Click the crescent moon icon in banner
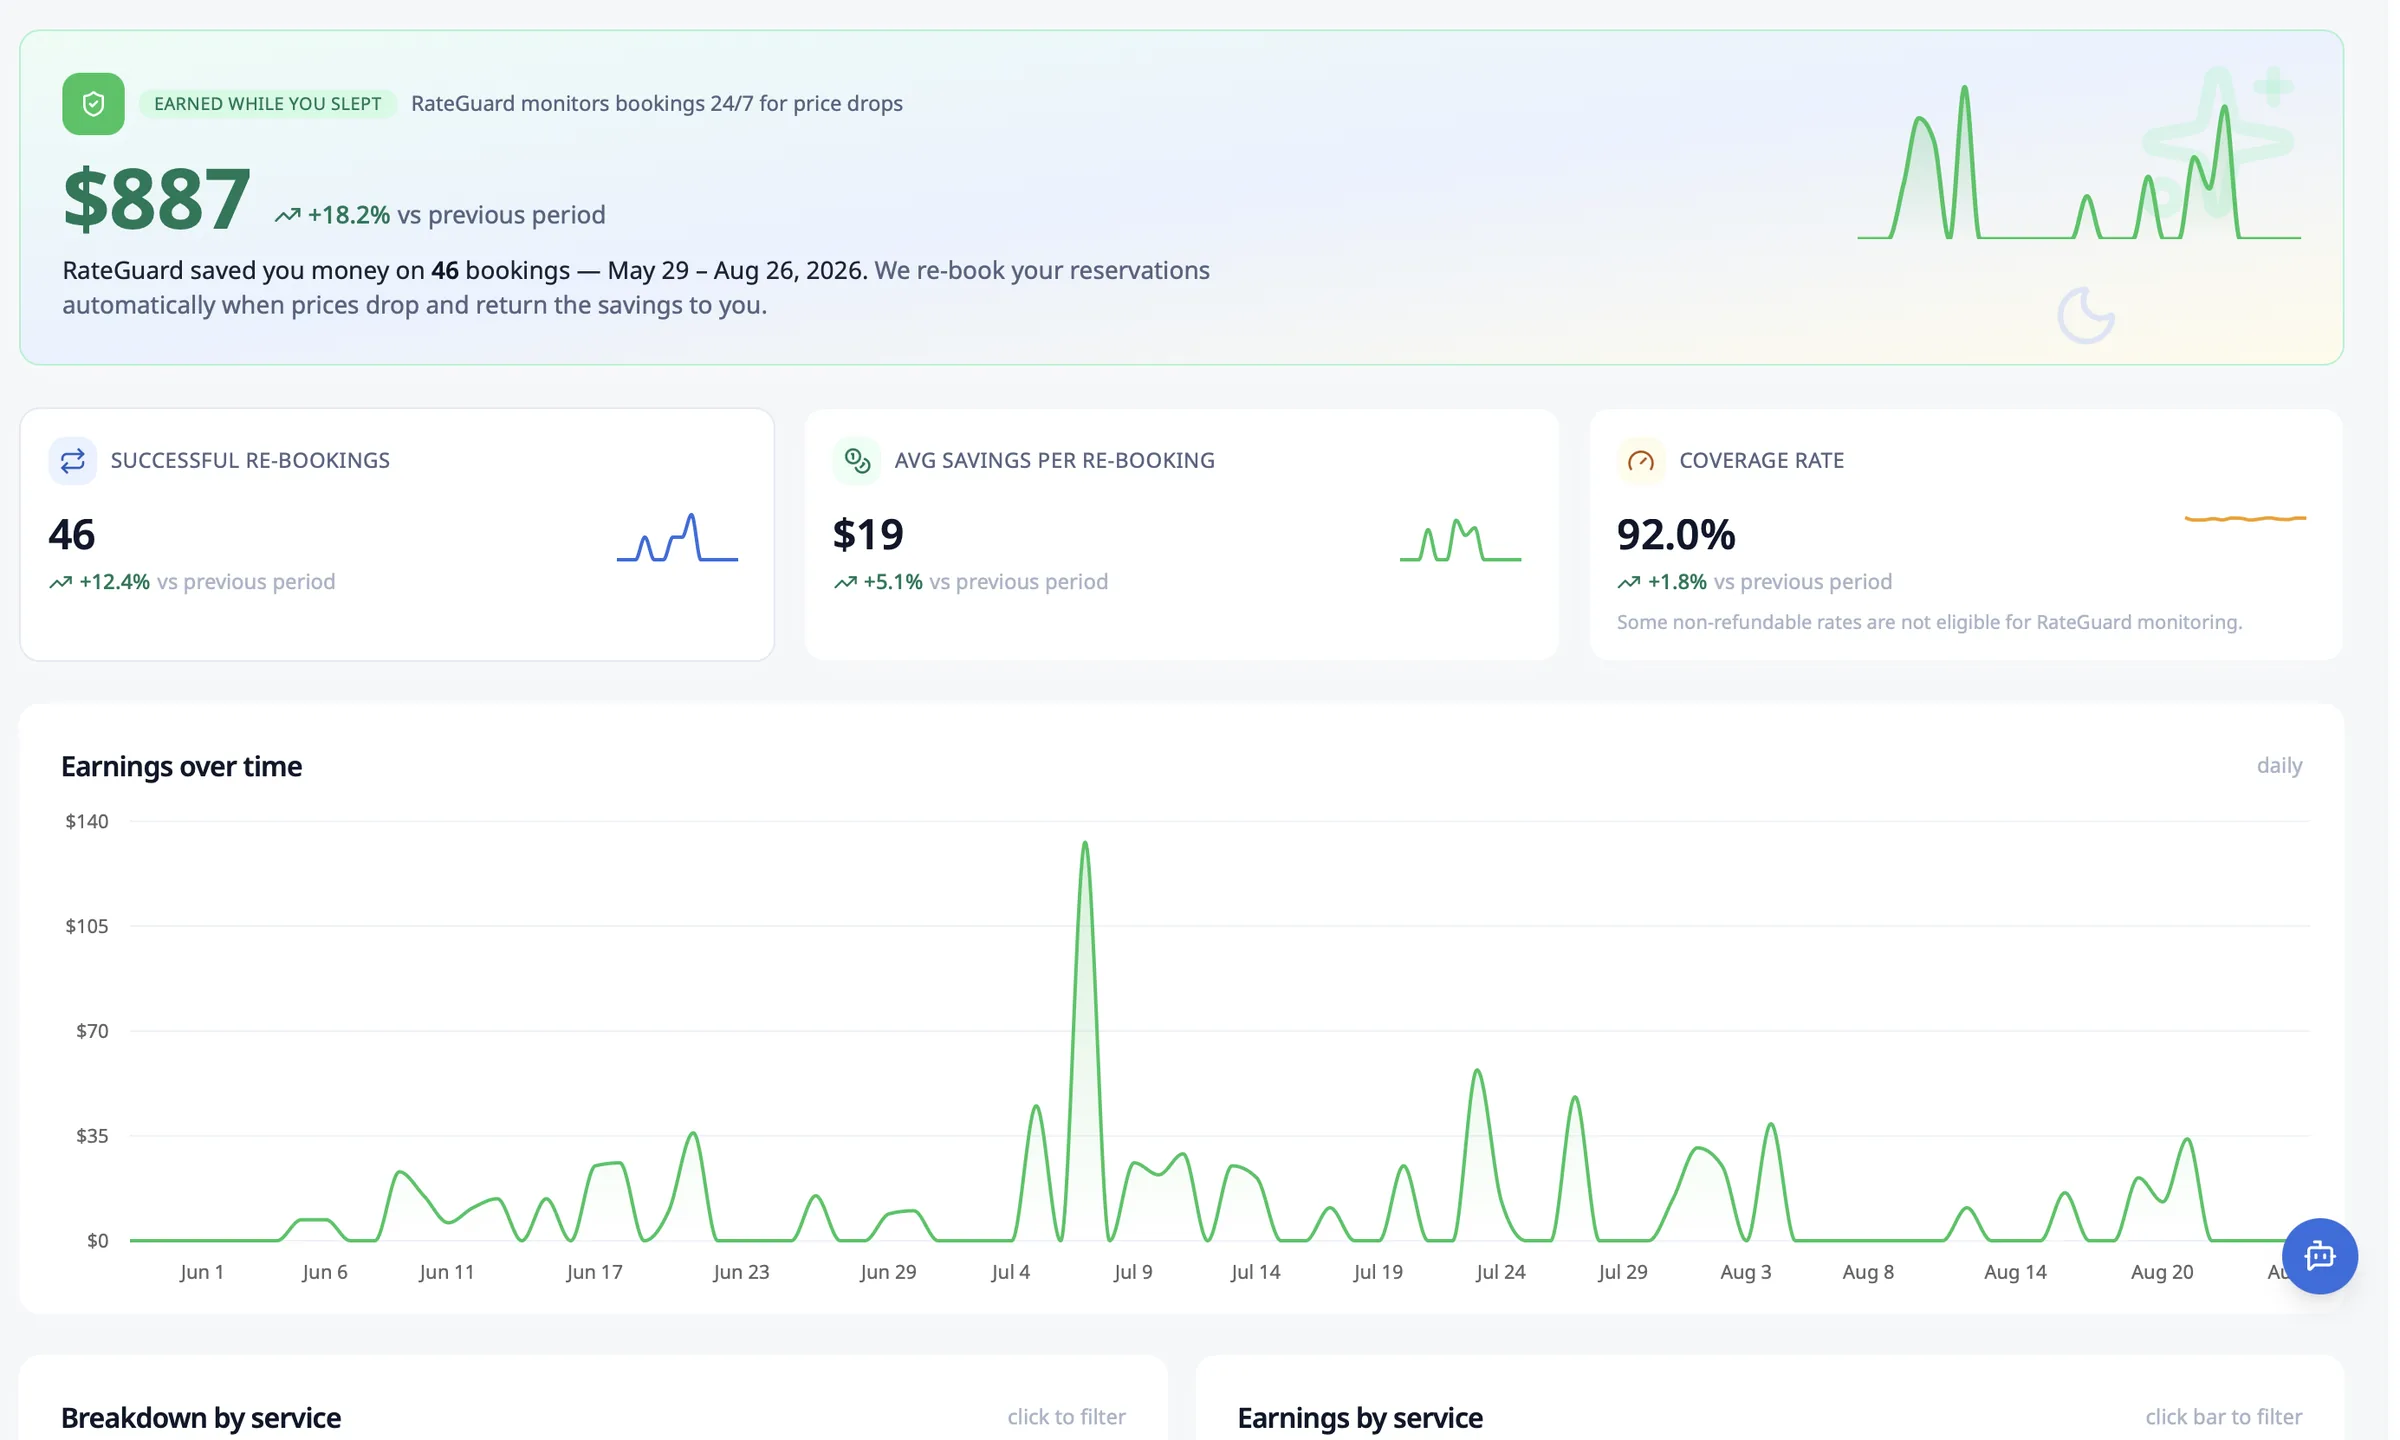This screenshot has height=1440, width=2400. 2086,316
